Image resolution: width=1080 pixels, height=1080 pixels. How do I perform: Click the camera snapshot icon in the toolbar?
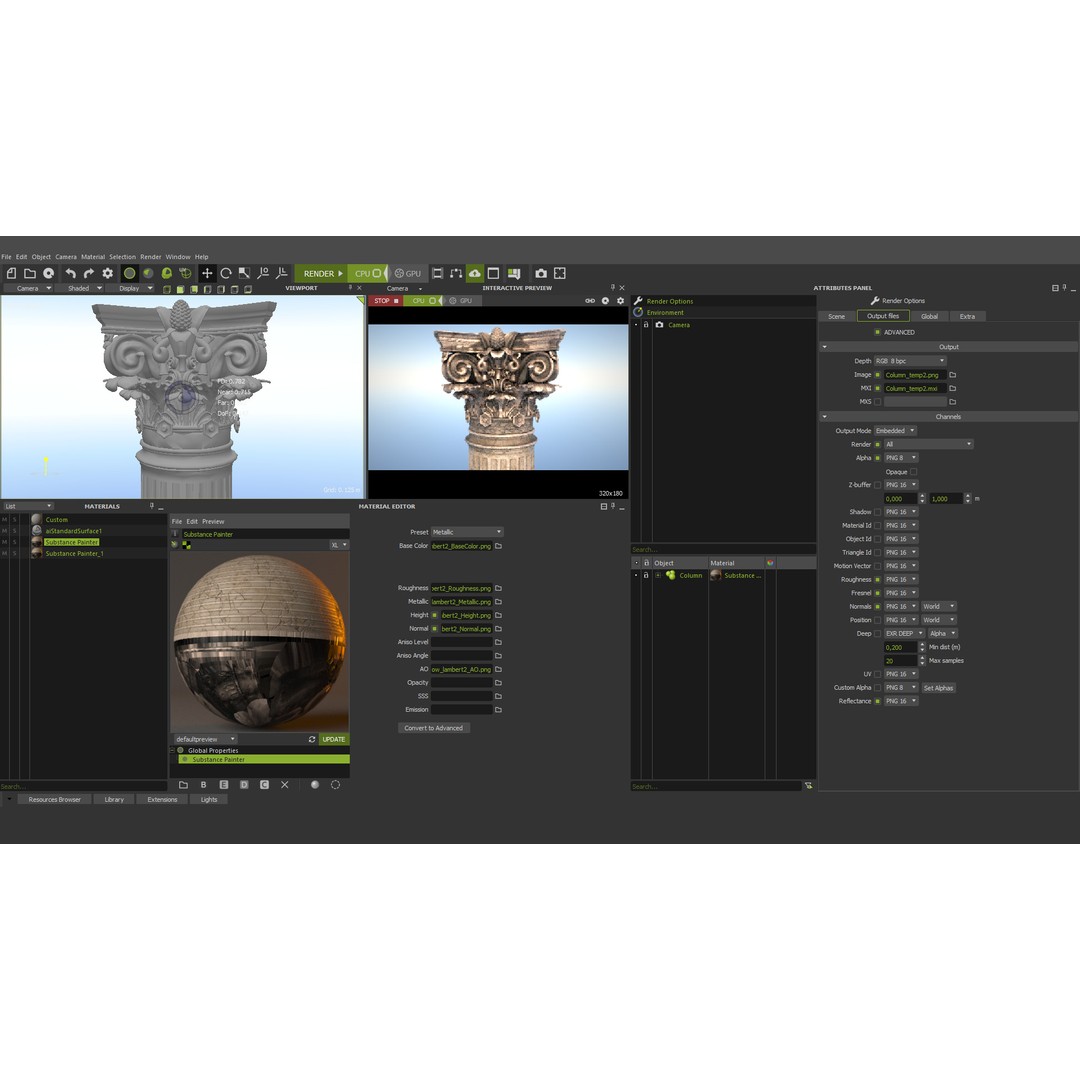click(x=540, y=273)
